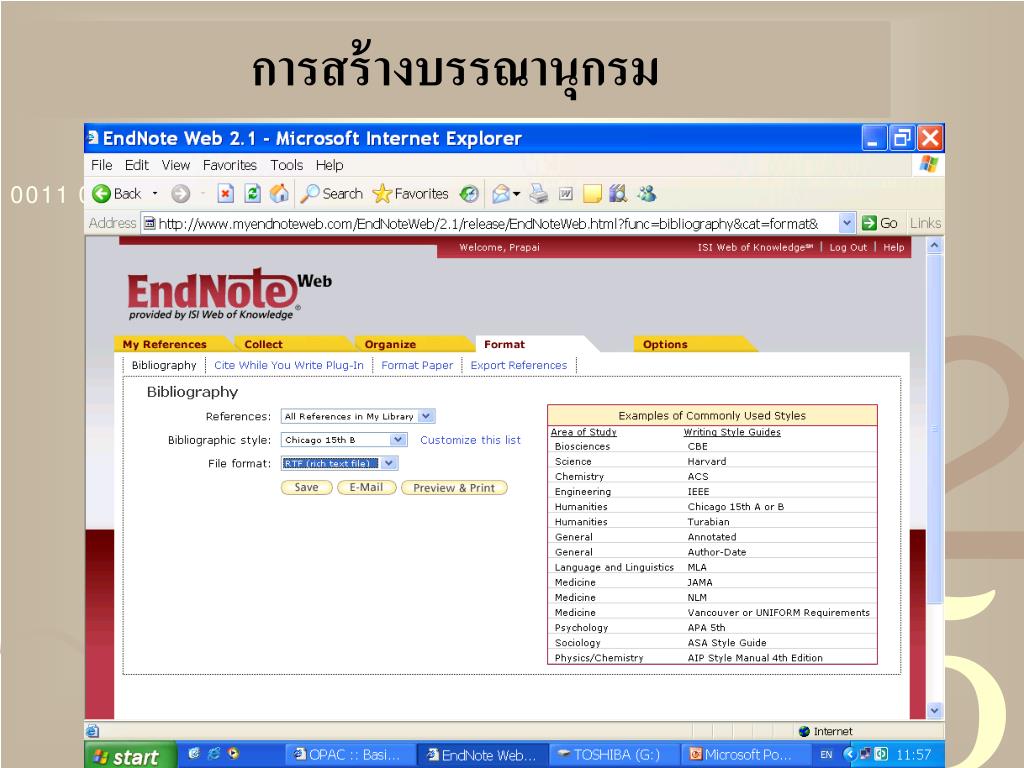Image resolution: width=1024 pixels, height=768 pixels.
Task: Click the Go arrow button
Action: (879, 223)
